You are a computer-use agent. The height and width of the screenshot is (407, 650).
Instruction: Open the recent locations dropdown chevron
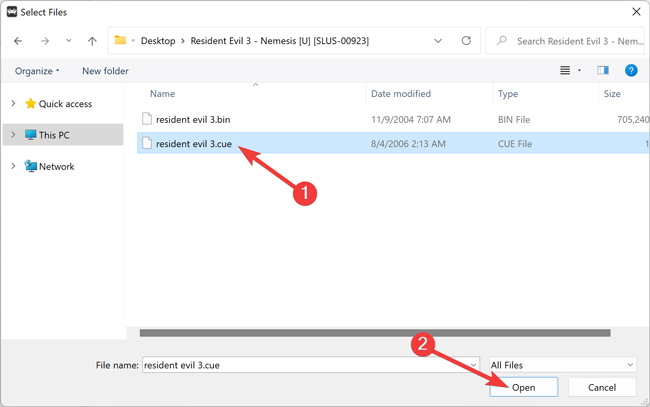pos(68,41)
